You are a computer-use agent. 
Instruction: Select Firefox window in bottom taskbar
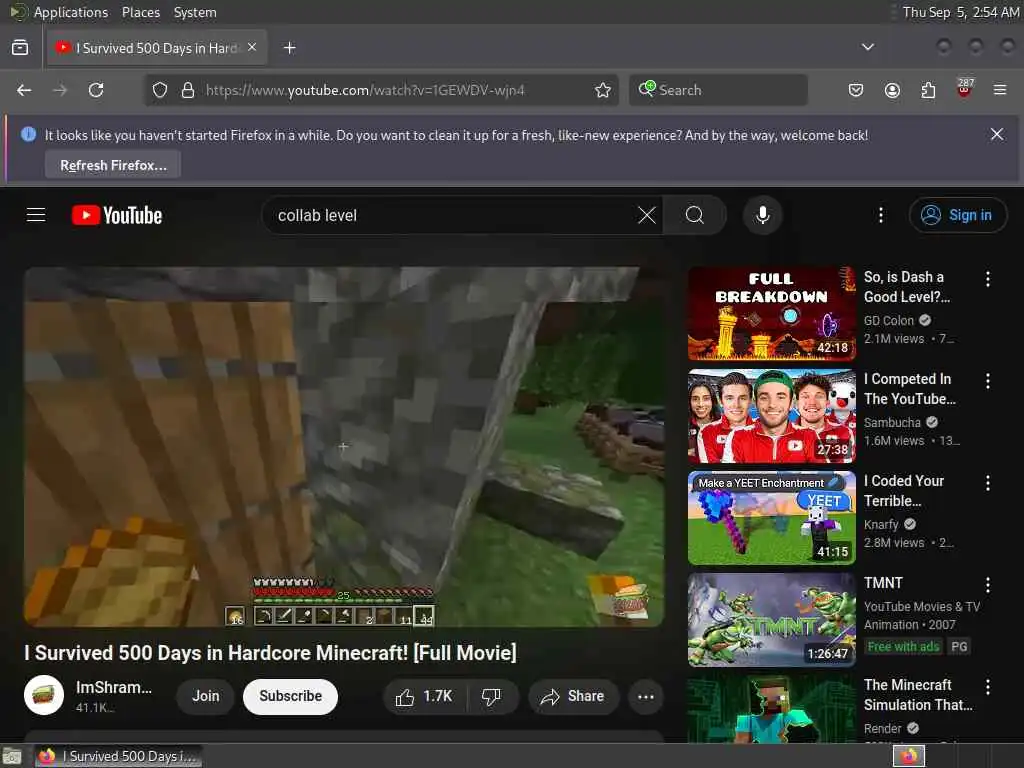118,756
